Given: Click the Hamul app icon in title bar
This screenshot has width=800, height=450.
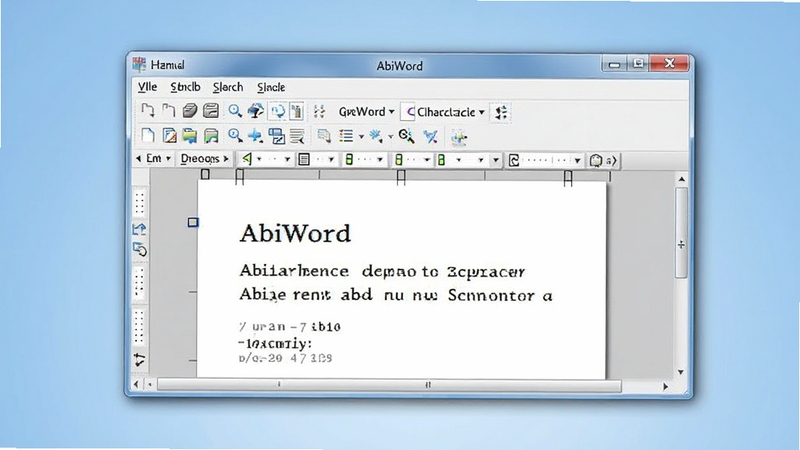Looking at the screenshot, I should [139, 64].
